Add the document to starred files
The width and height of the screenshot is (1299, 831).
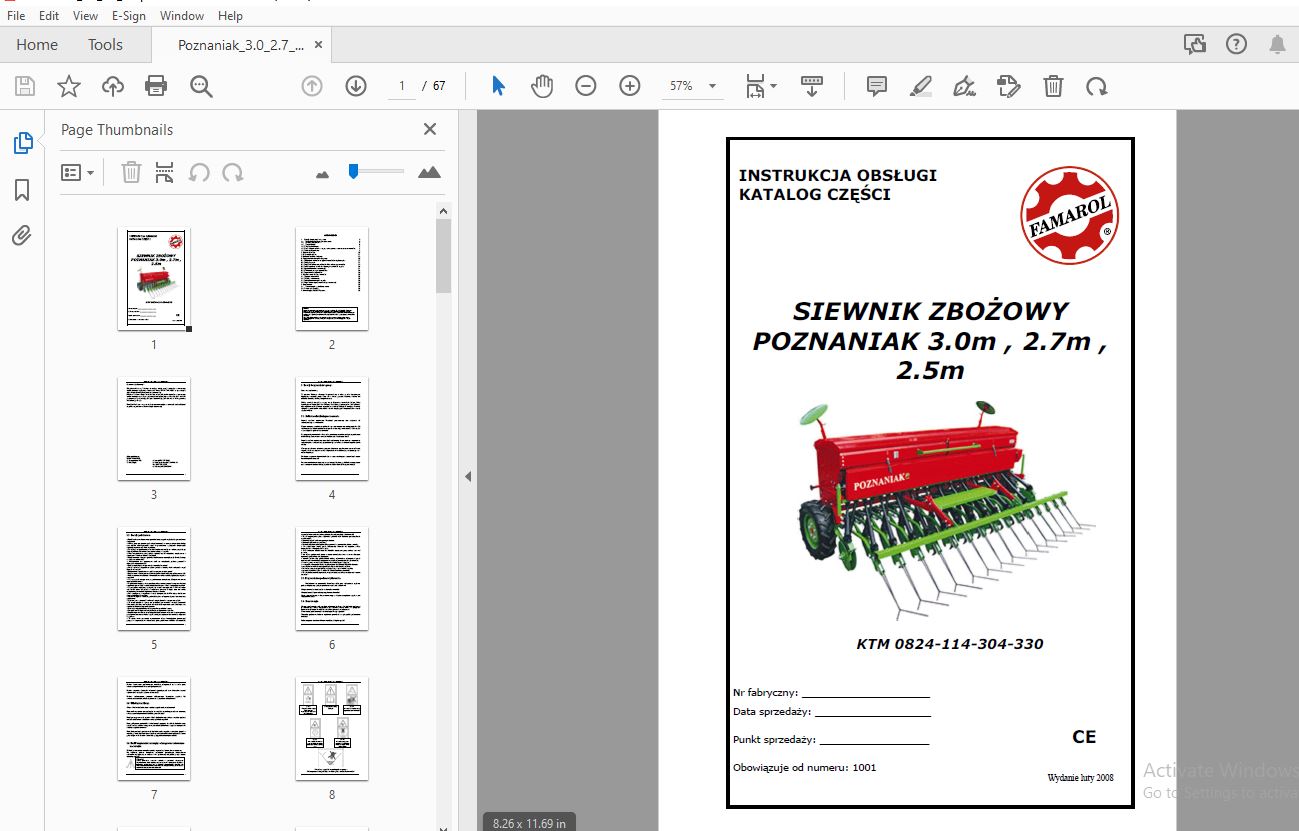point(69,86)
